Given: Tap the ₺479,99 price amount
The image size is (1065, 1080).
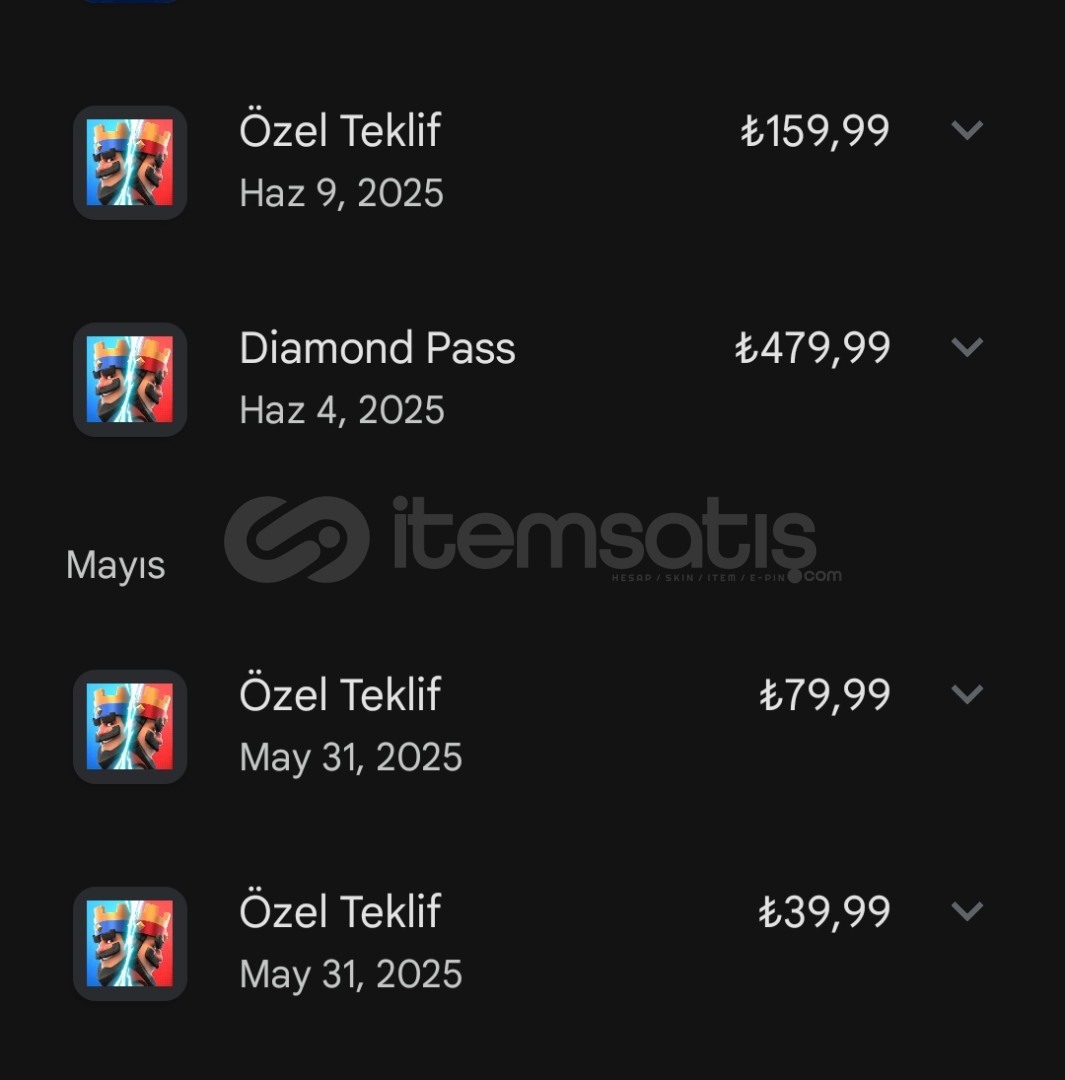Looking at the screenshot, I should [x=813, y=348].
